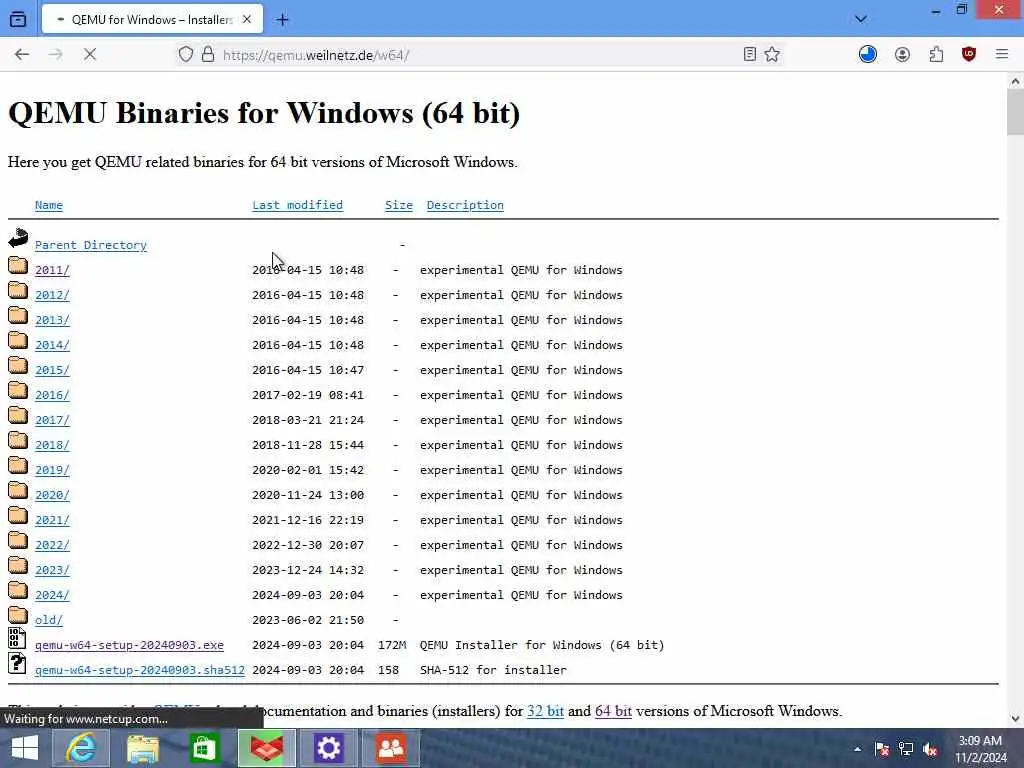Image resolution: width=1024 pixels, height=768 pixels.
Task: Click the folder icon beside old/
Action: [18, 615]
